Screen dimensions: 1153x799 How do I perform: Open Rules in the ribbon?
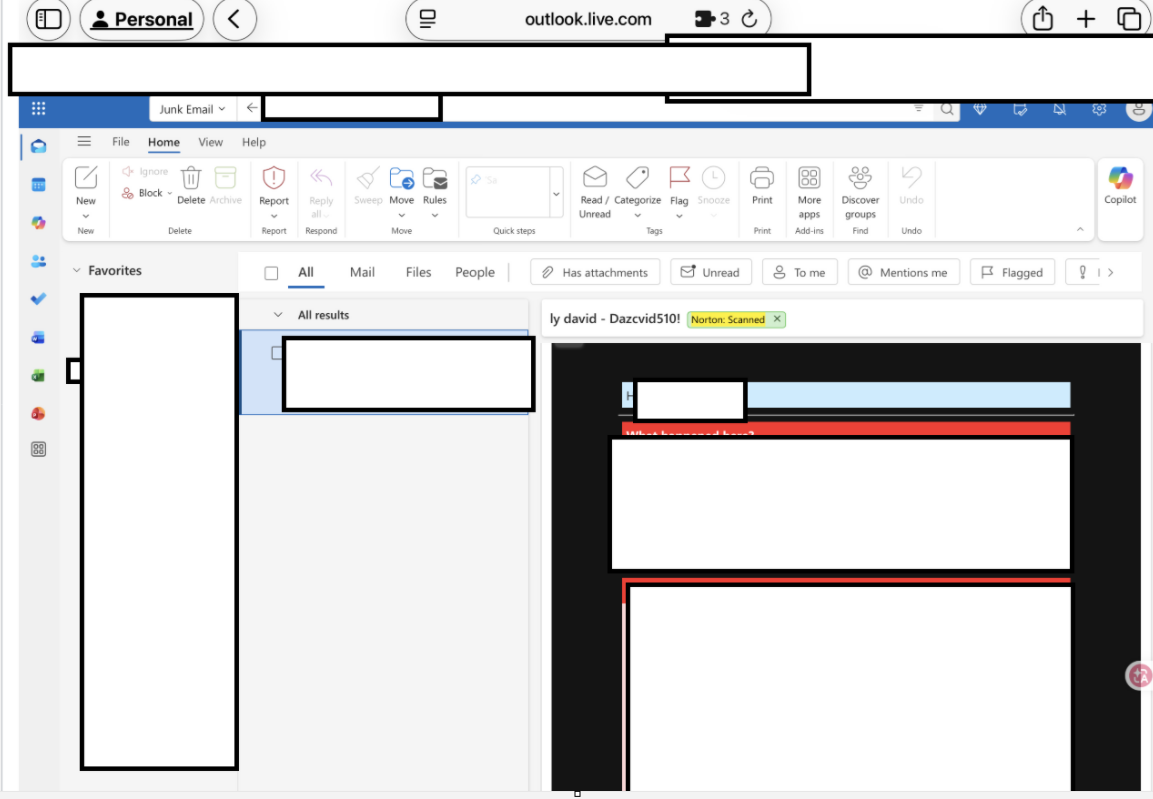pyautogui.click(x=435, y=184)
